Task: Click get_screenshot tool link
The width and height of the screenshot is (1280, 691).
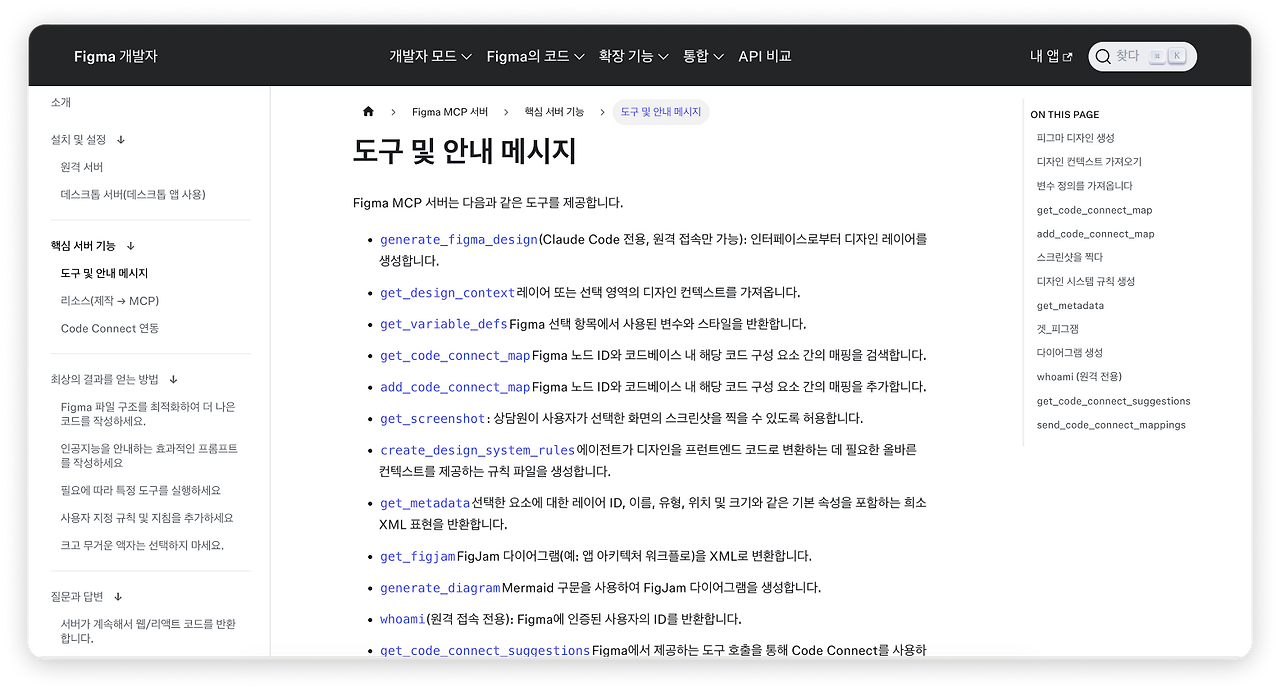Action: click(433, 419)
